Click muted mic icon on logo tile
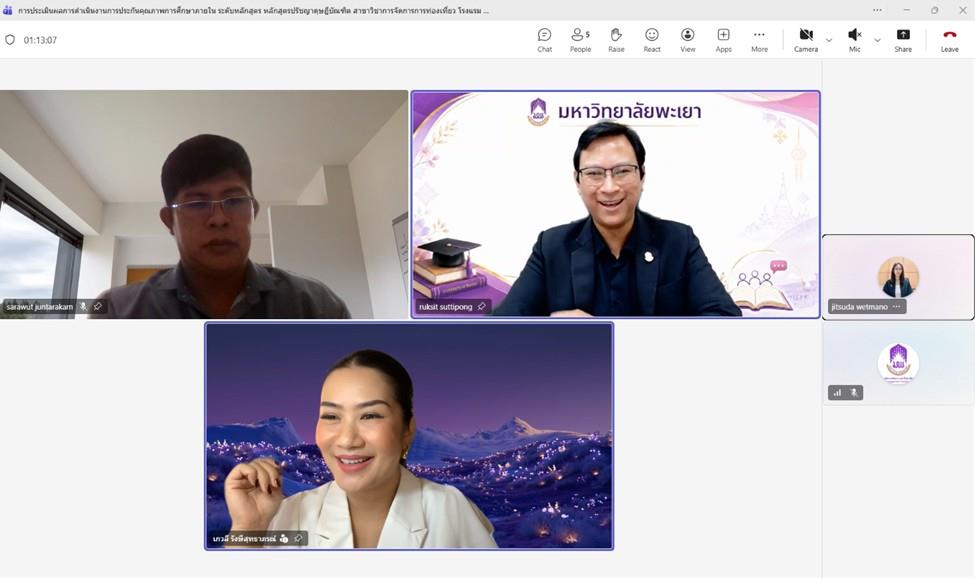975x579 pixels. click(x=854, y=392)
